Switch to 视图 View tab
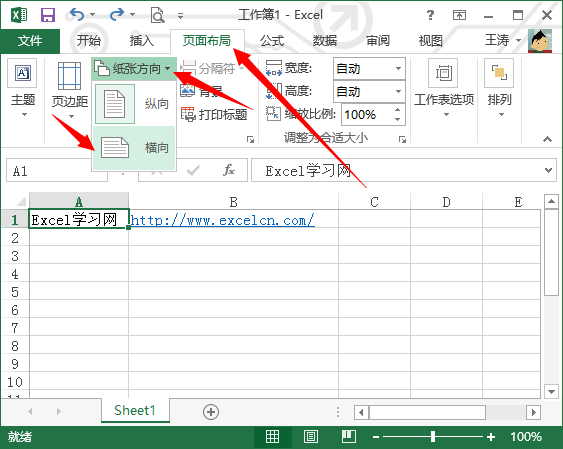Screen dimensions: 563x449 431,41
